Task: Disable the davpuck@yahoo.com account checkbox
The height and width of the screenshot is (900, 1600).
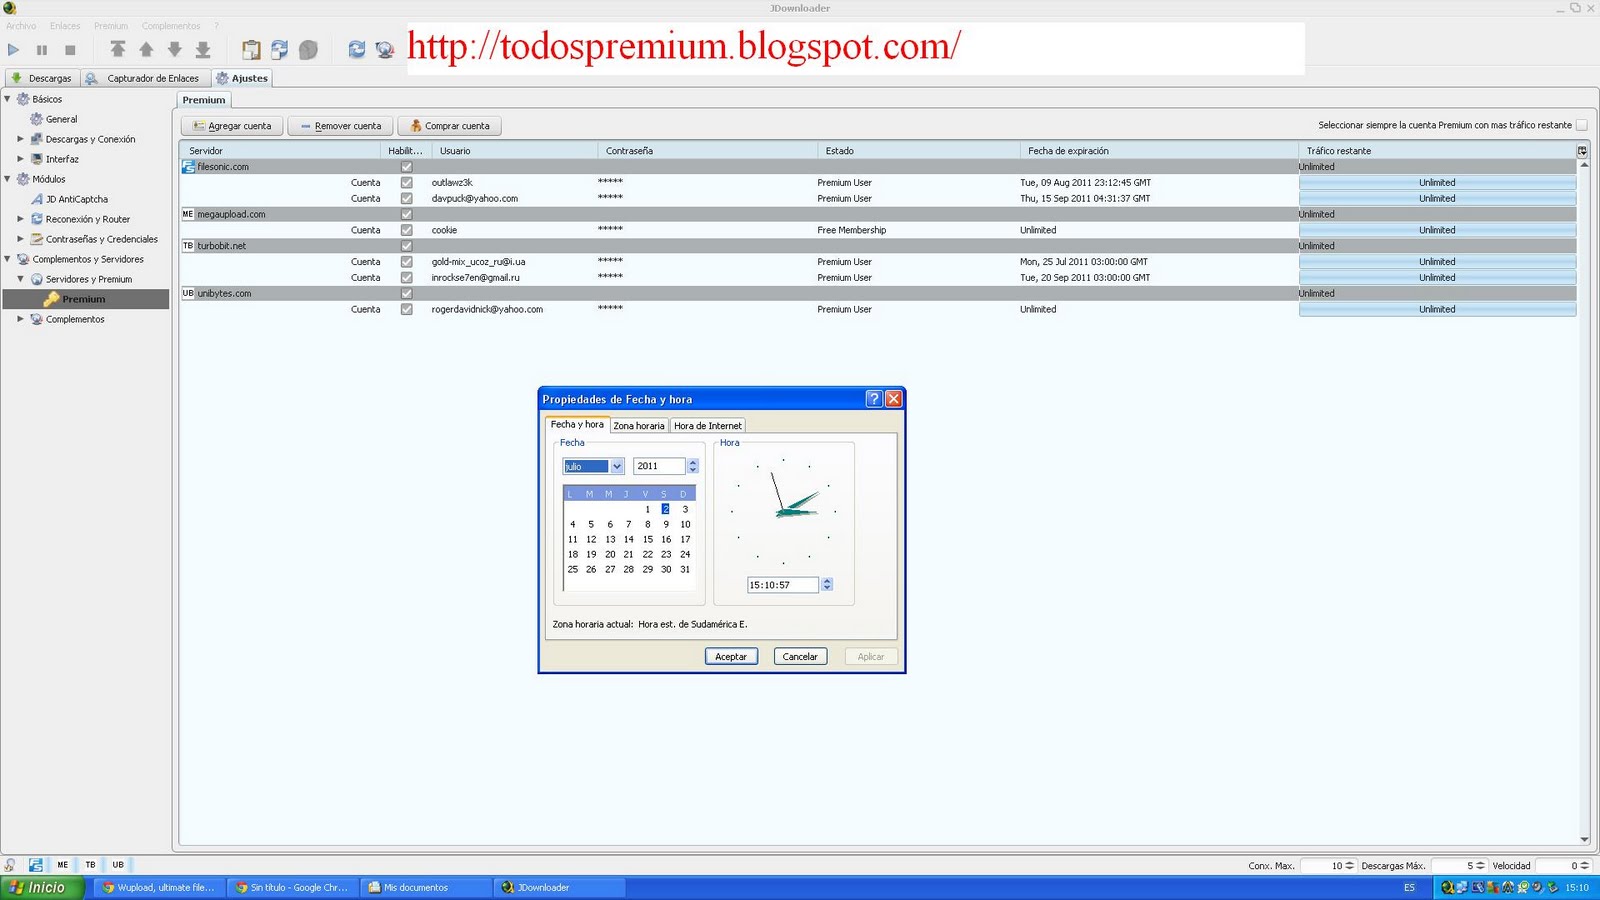Action: coord(406,198)
